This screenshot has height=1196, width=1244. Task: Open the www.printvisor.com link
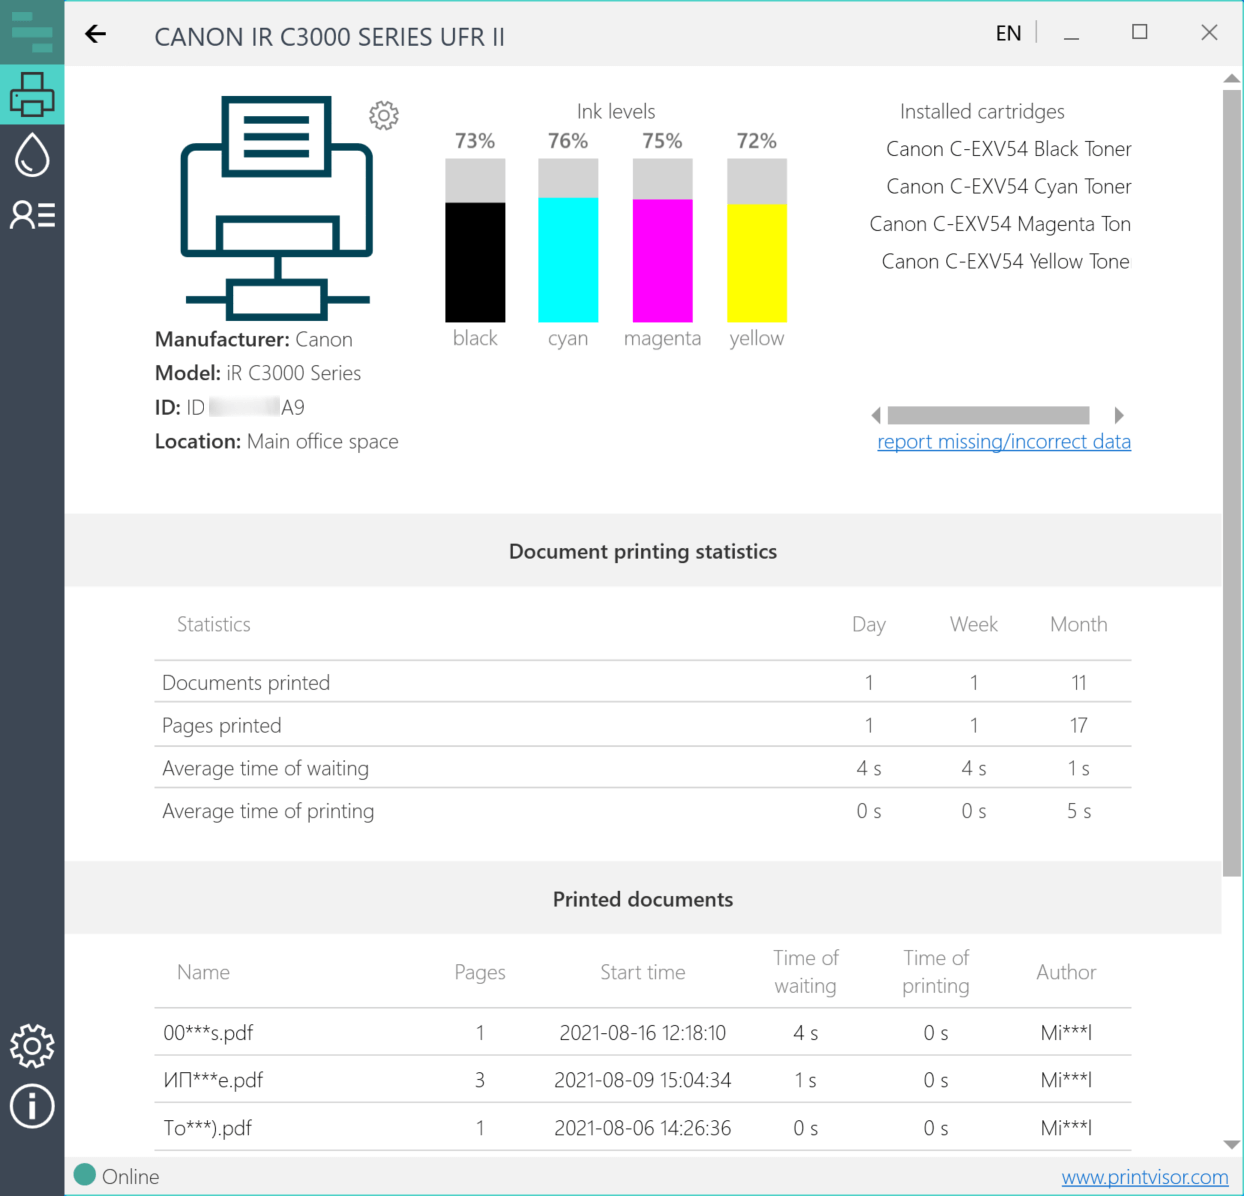click(x=1145, y=1177)
